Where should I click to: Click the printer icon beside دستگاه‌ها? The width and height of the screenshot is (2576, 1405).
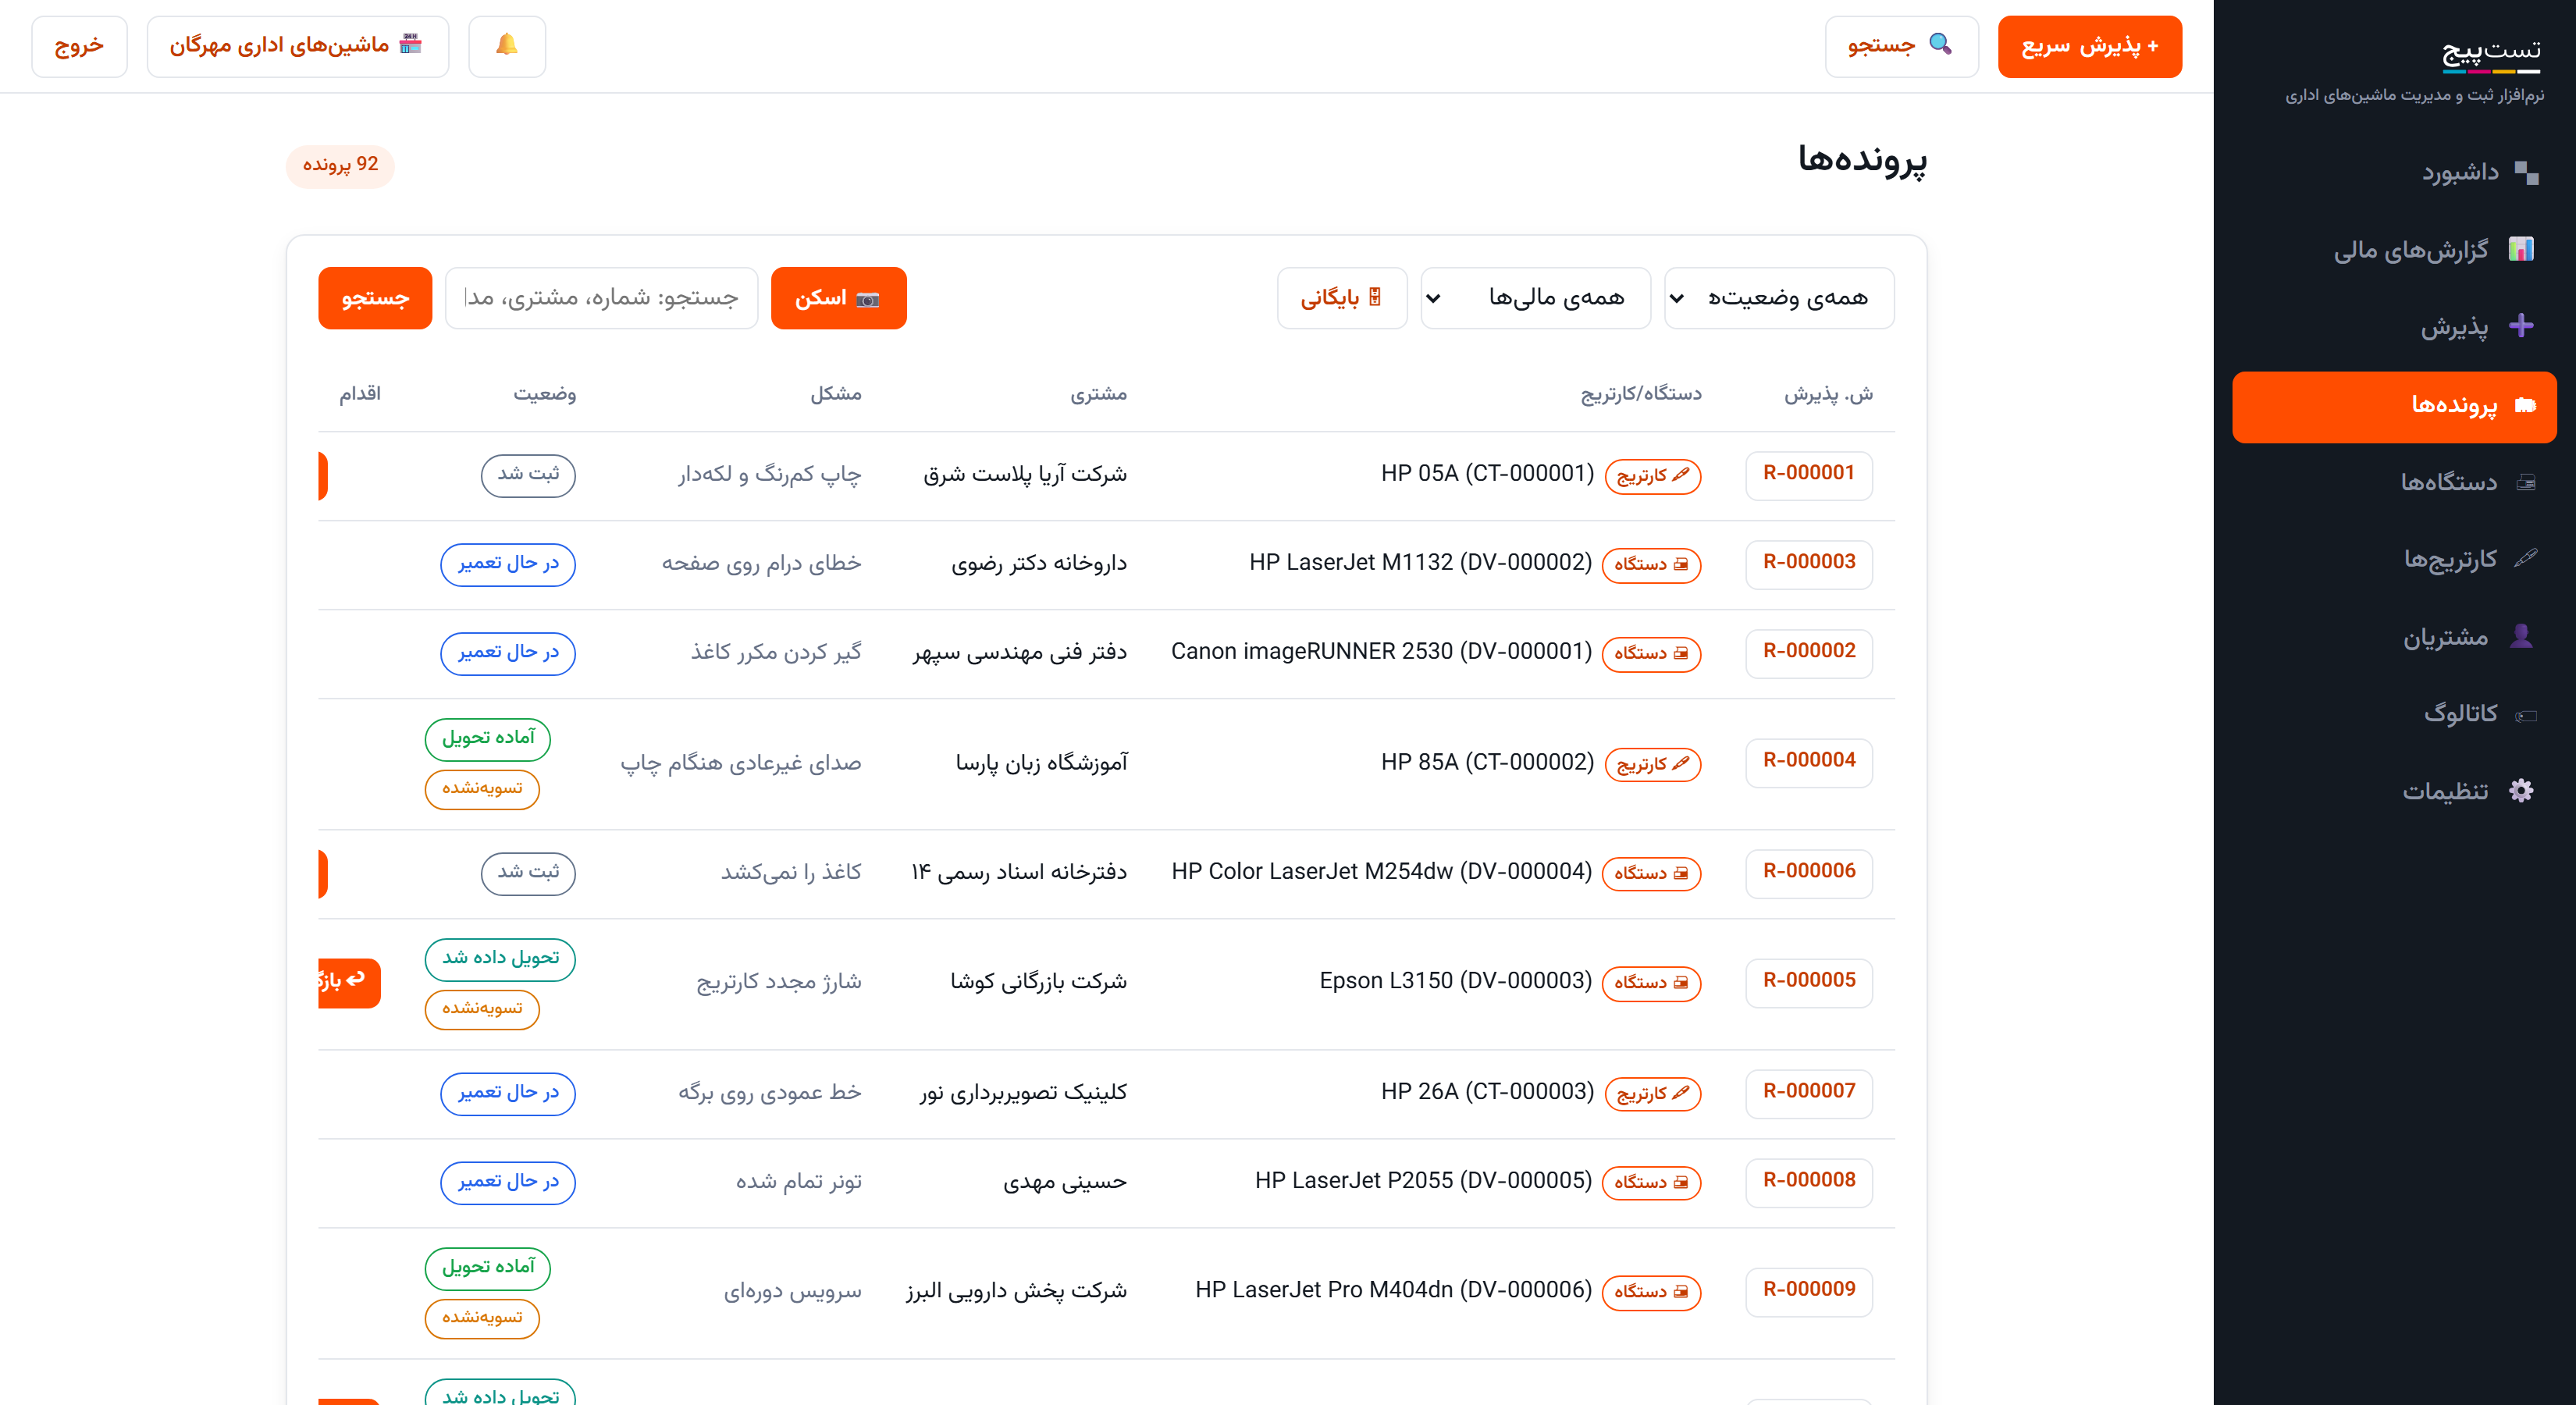[x=2525, y=483]
